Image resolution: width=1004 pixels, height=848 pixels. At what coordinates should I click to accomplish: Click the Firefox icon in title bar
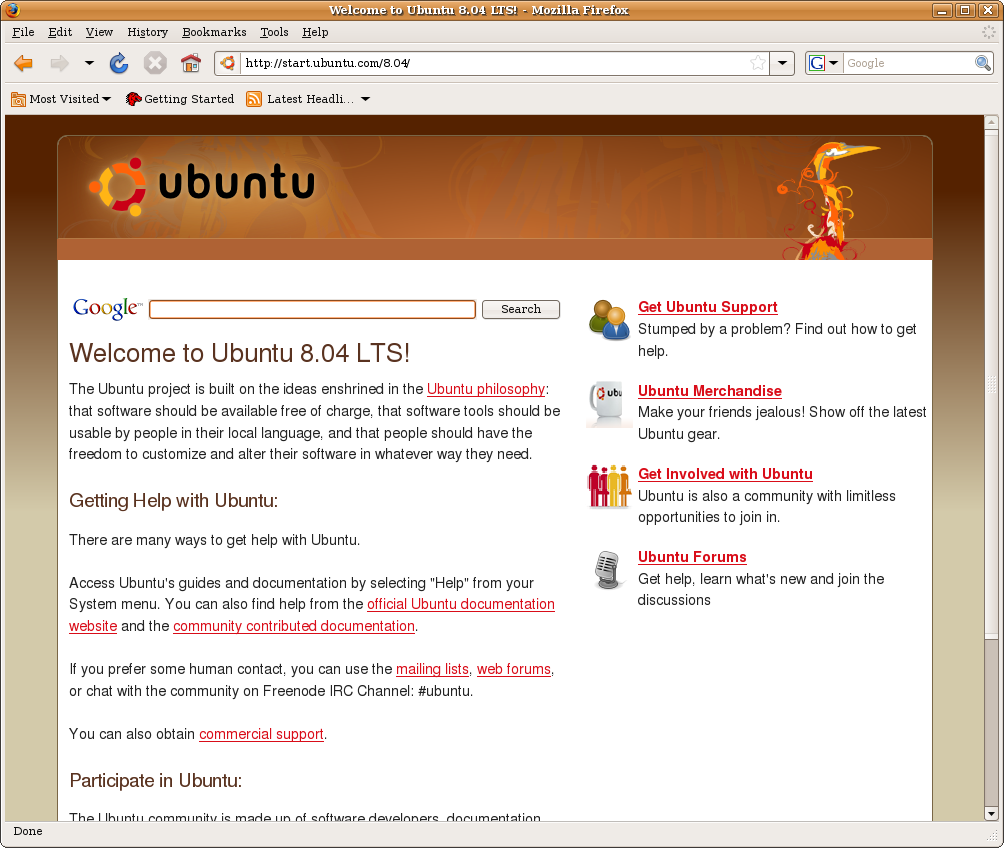12,10
